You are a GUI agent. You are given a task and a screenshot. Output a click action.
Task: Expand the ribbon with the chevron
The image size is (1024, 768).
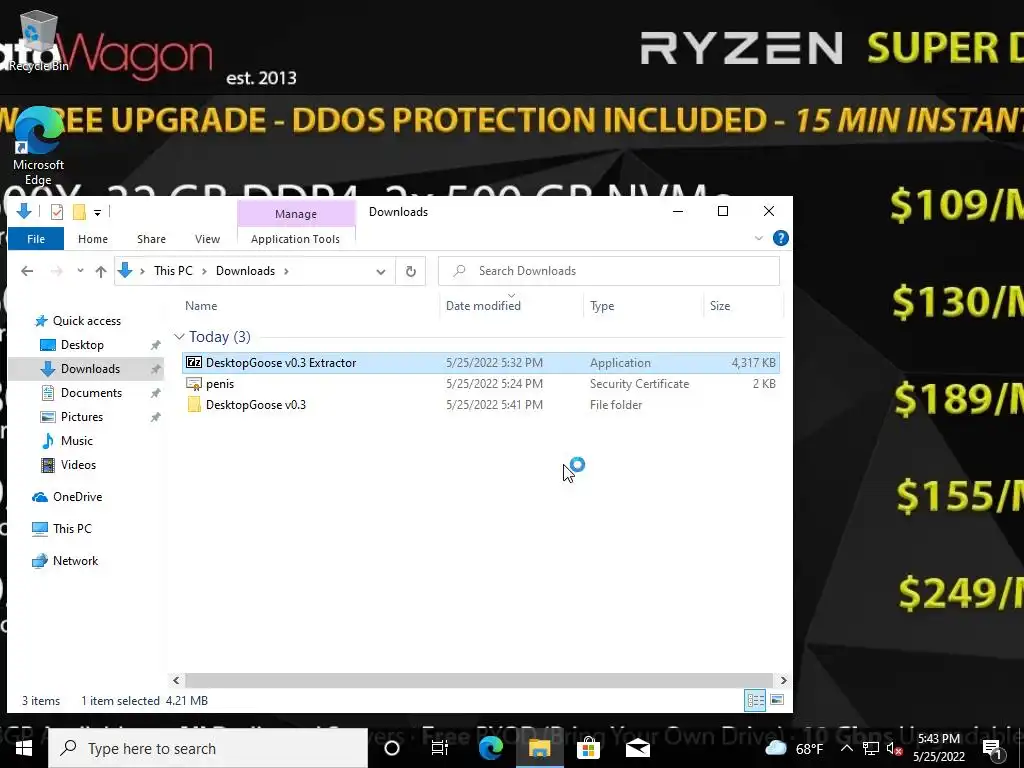coord(759,238)
